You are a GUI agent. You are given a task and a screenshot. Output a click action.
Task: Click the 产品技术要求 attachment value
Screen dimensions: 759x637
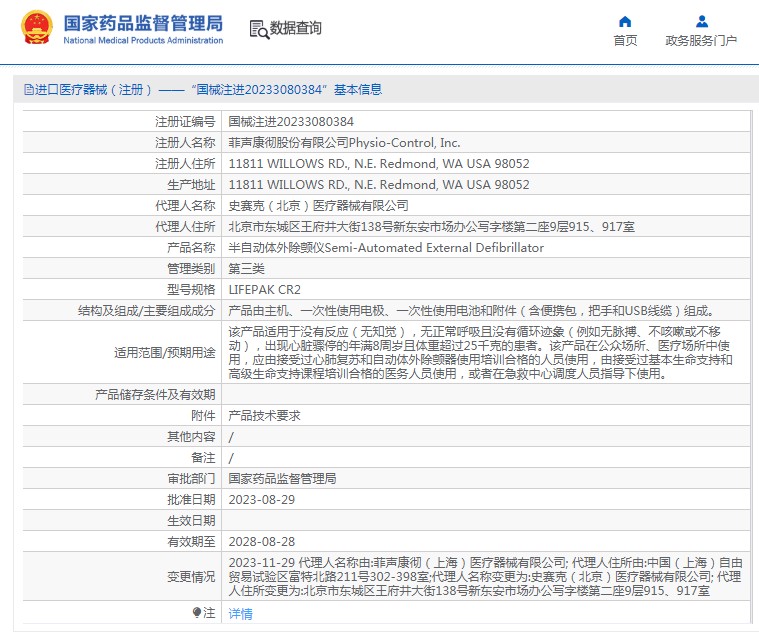[x=265, y=415]
